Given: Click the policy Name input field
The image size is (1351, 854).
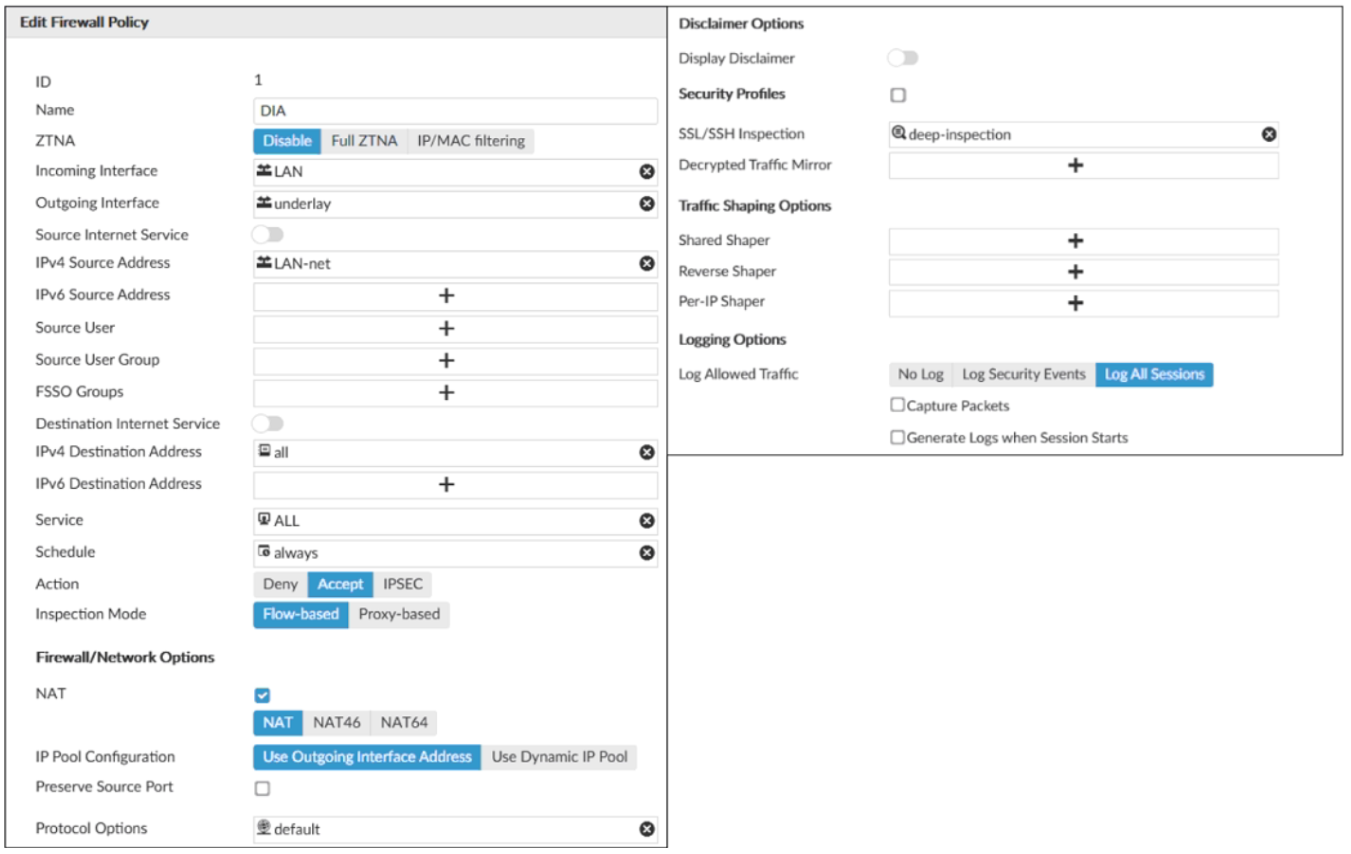Looking at the screenshot, I should click(x=455, y=111).
